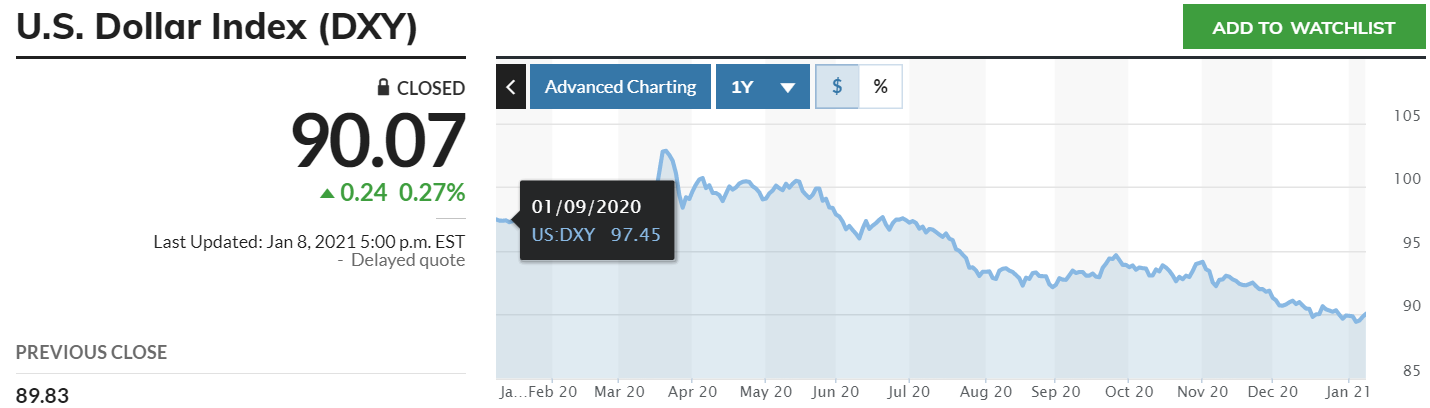Click the Oct 20 time axis marker
The height and width of the screenshot is (408, 1430).
(1129, 392)
